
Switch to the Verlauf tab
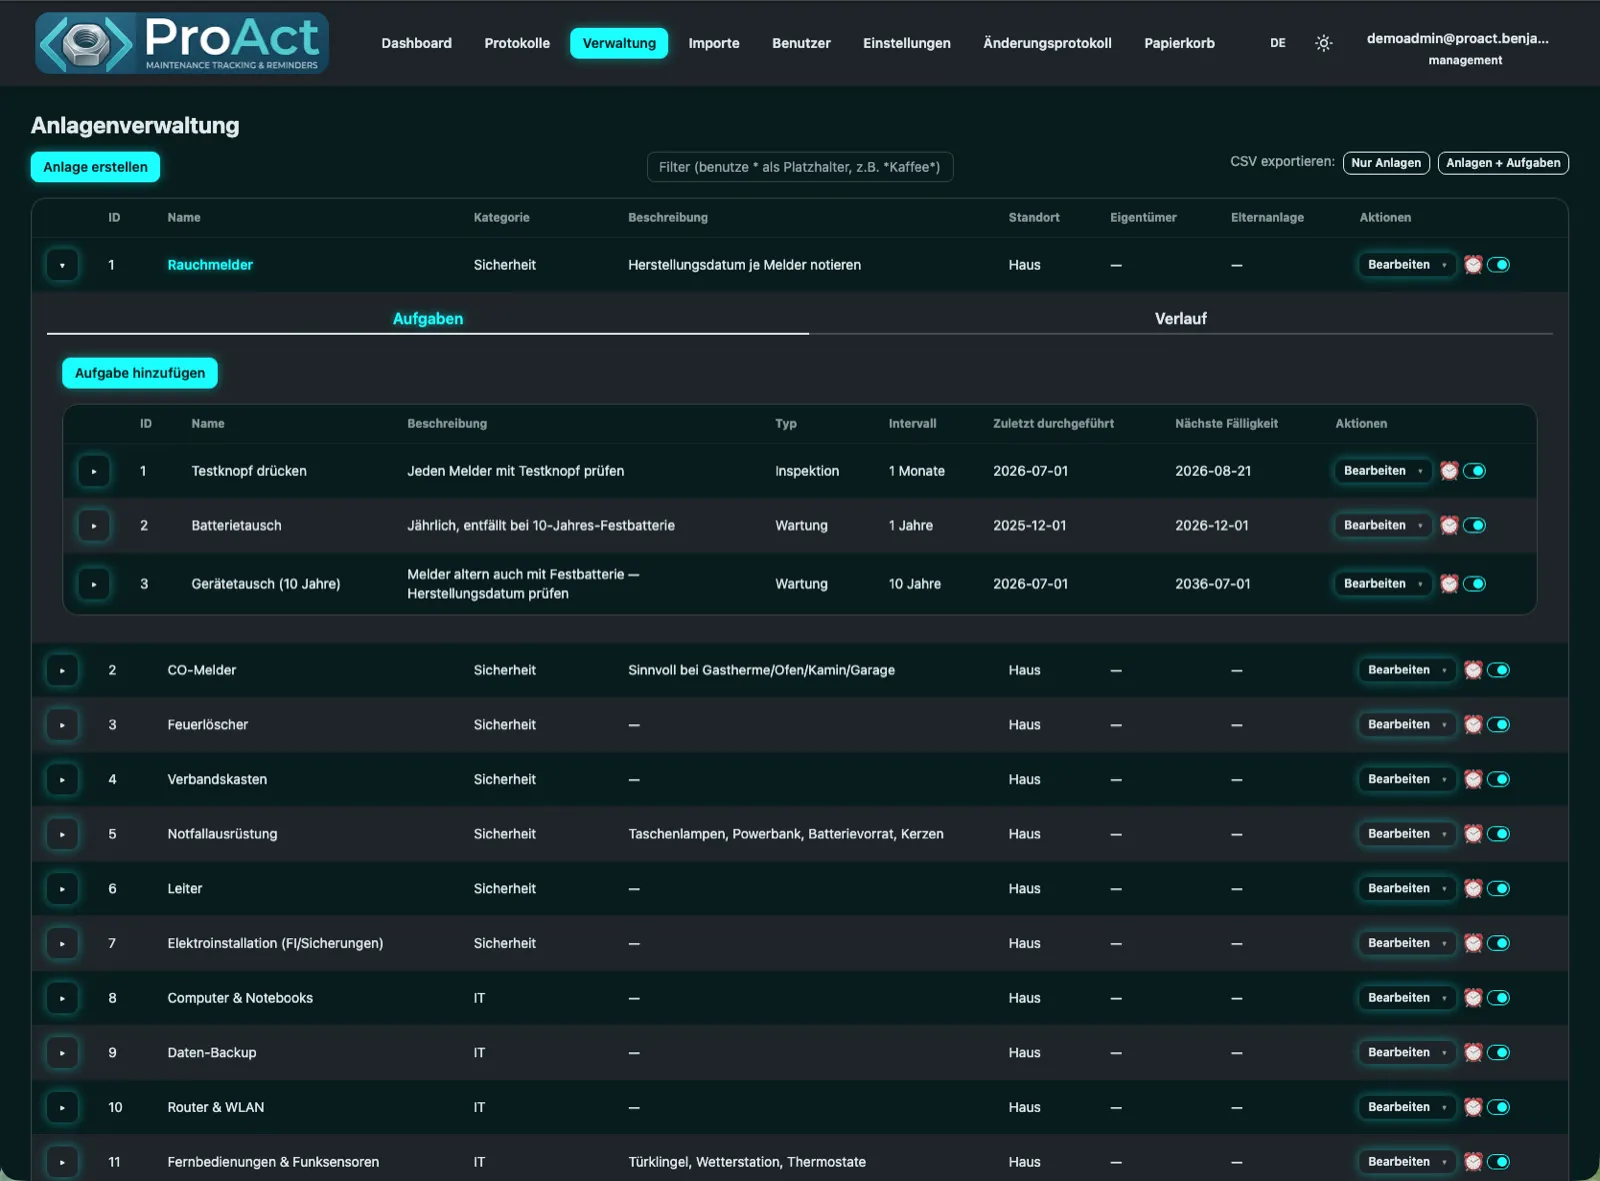pyautogui.click(x=1181, y=319)
